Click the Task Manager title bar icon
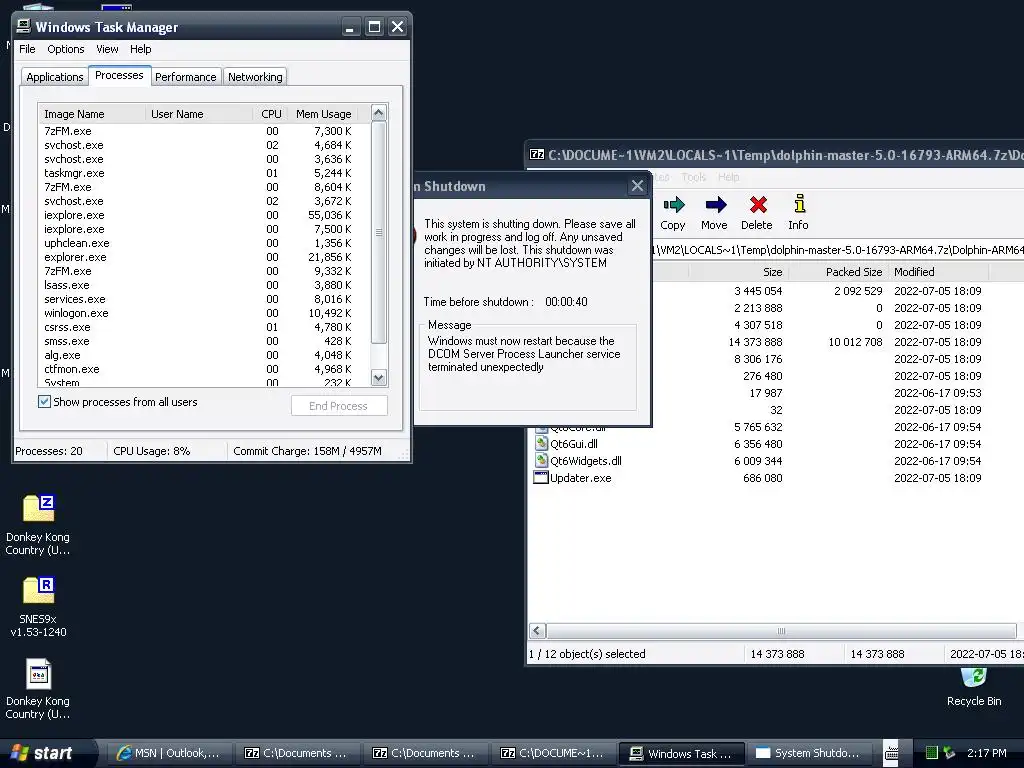 point(24,26)
